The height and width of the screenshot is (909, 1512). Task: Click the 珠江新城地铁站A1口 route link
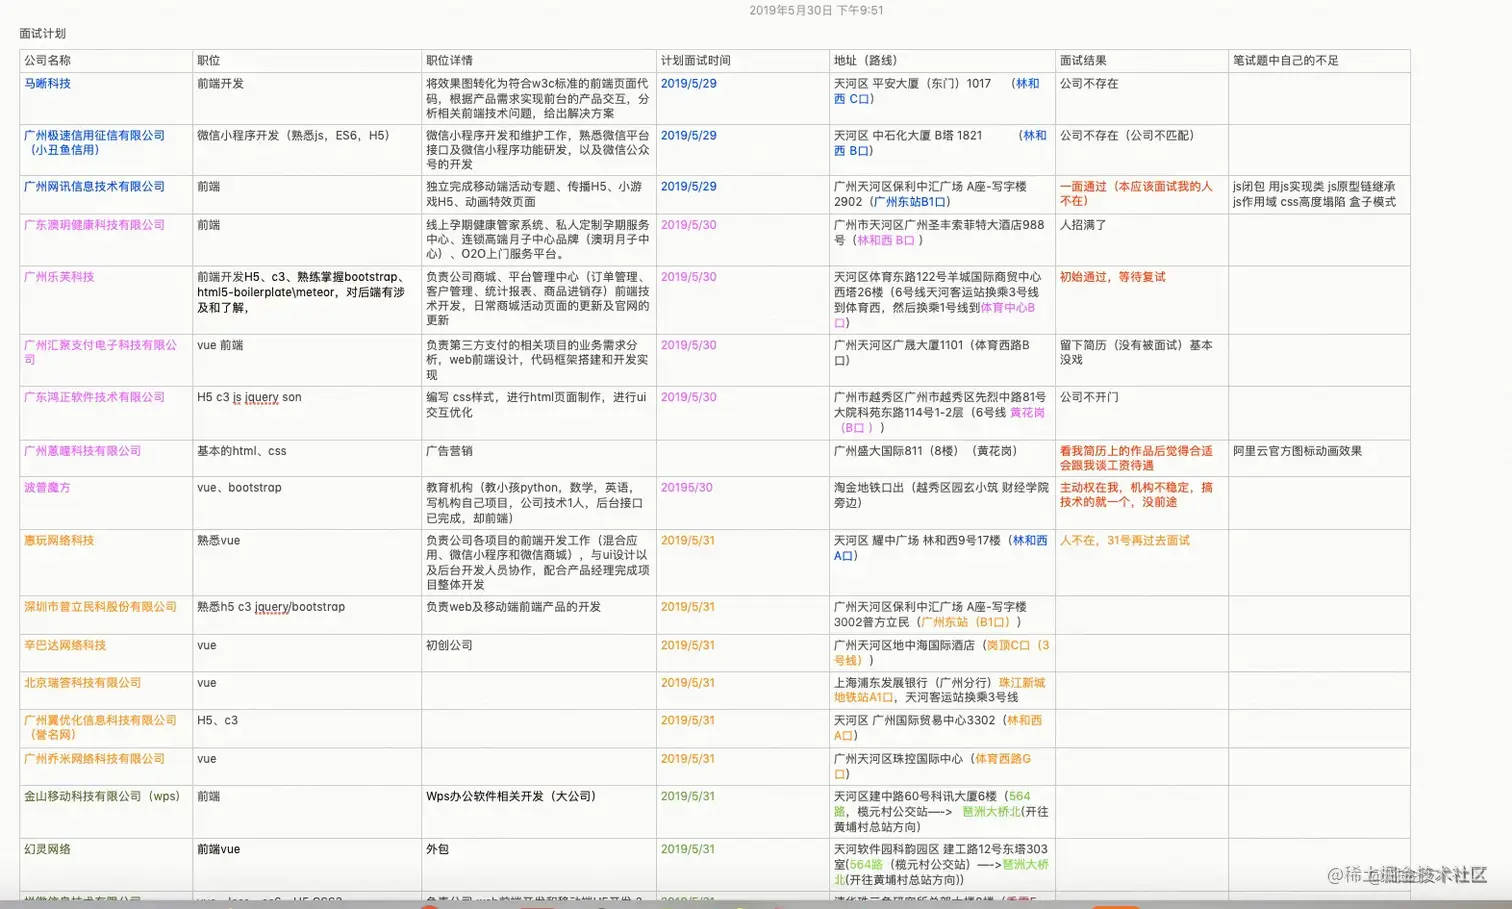click(939, 690)
